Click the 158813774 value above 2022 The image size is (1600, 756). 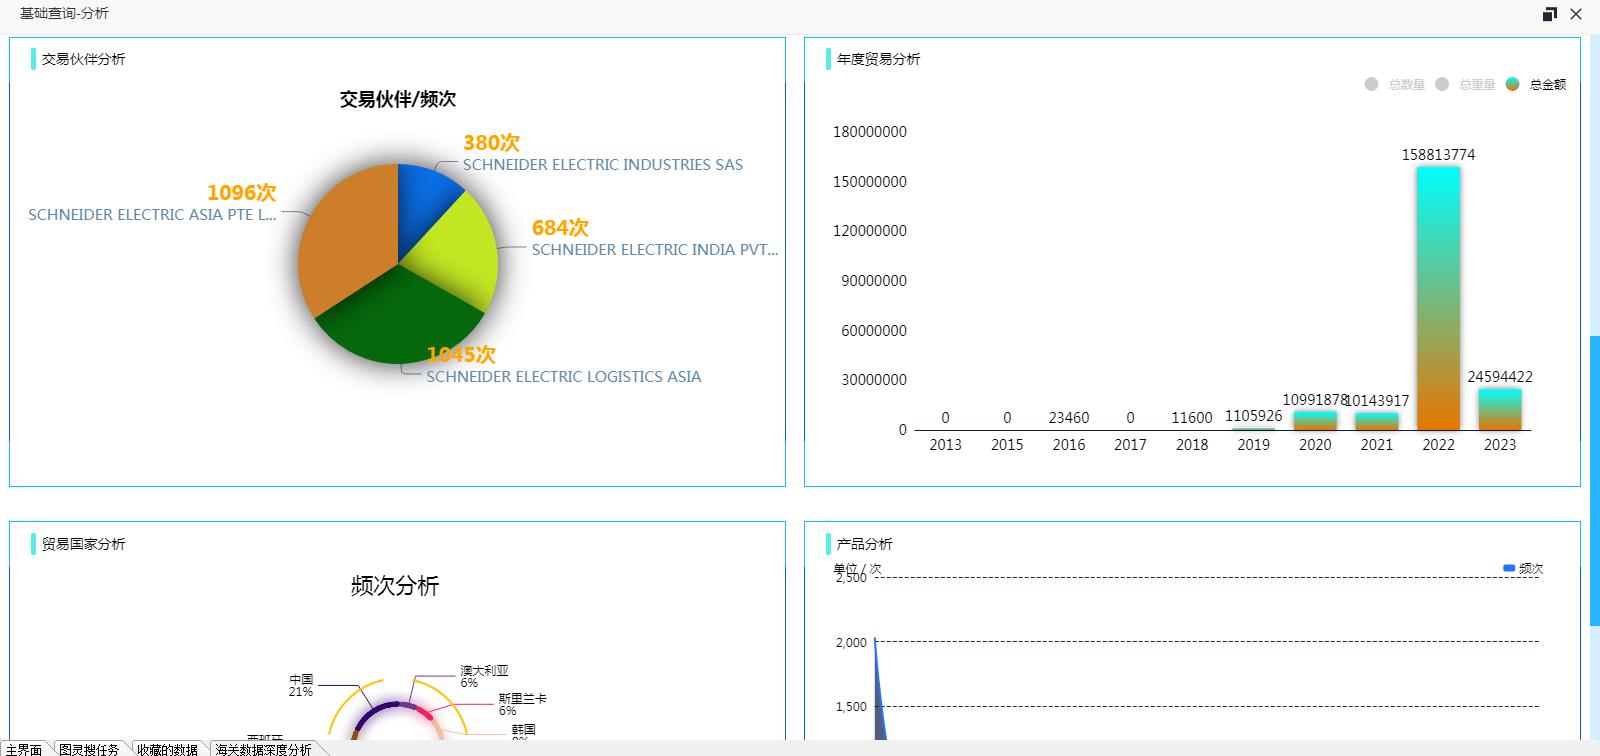coord(1438,155)
